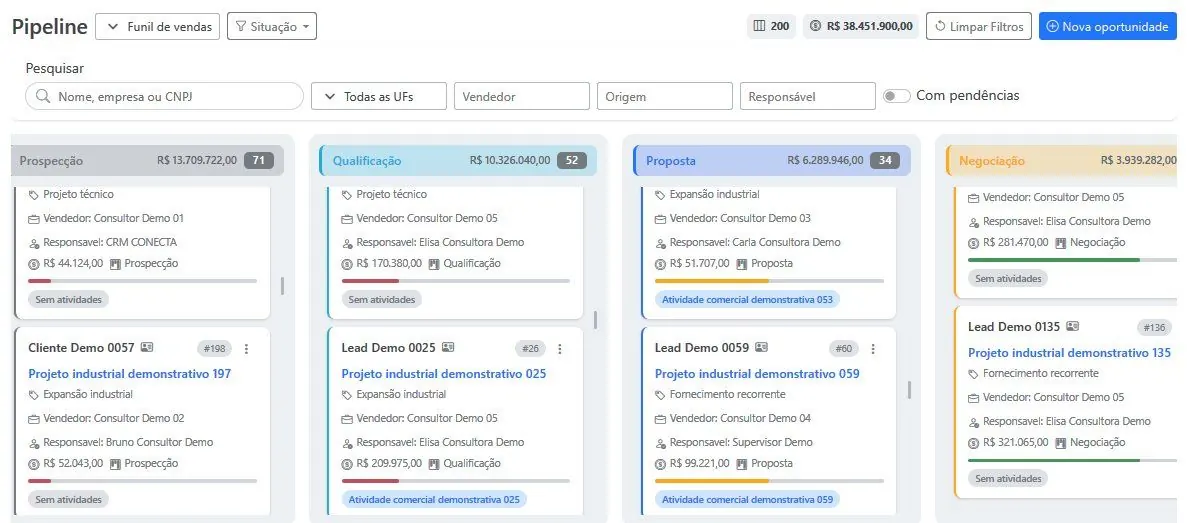Click the Qualificação column scrollbar
This screenshot has height=523, width=1187.
[595, 319]
